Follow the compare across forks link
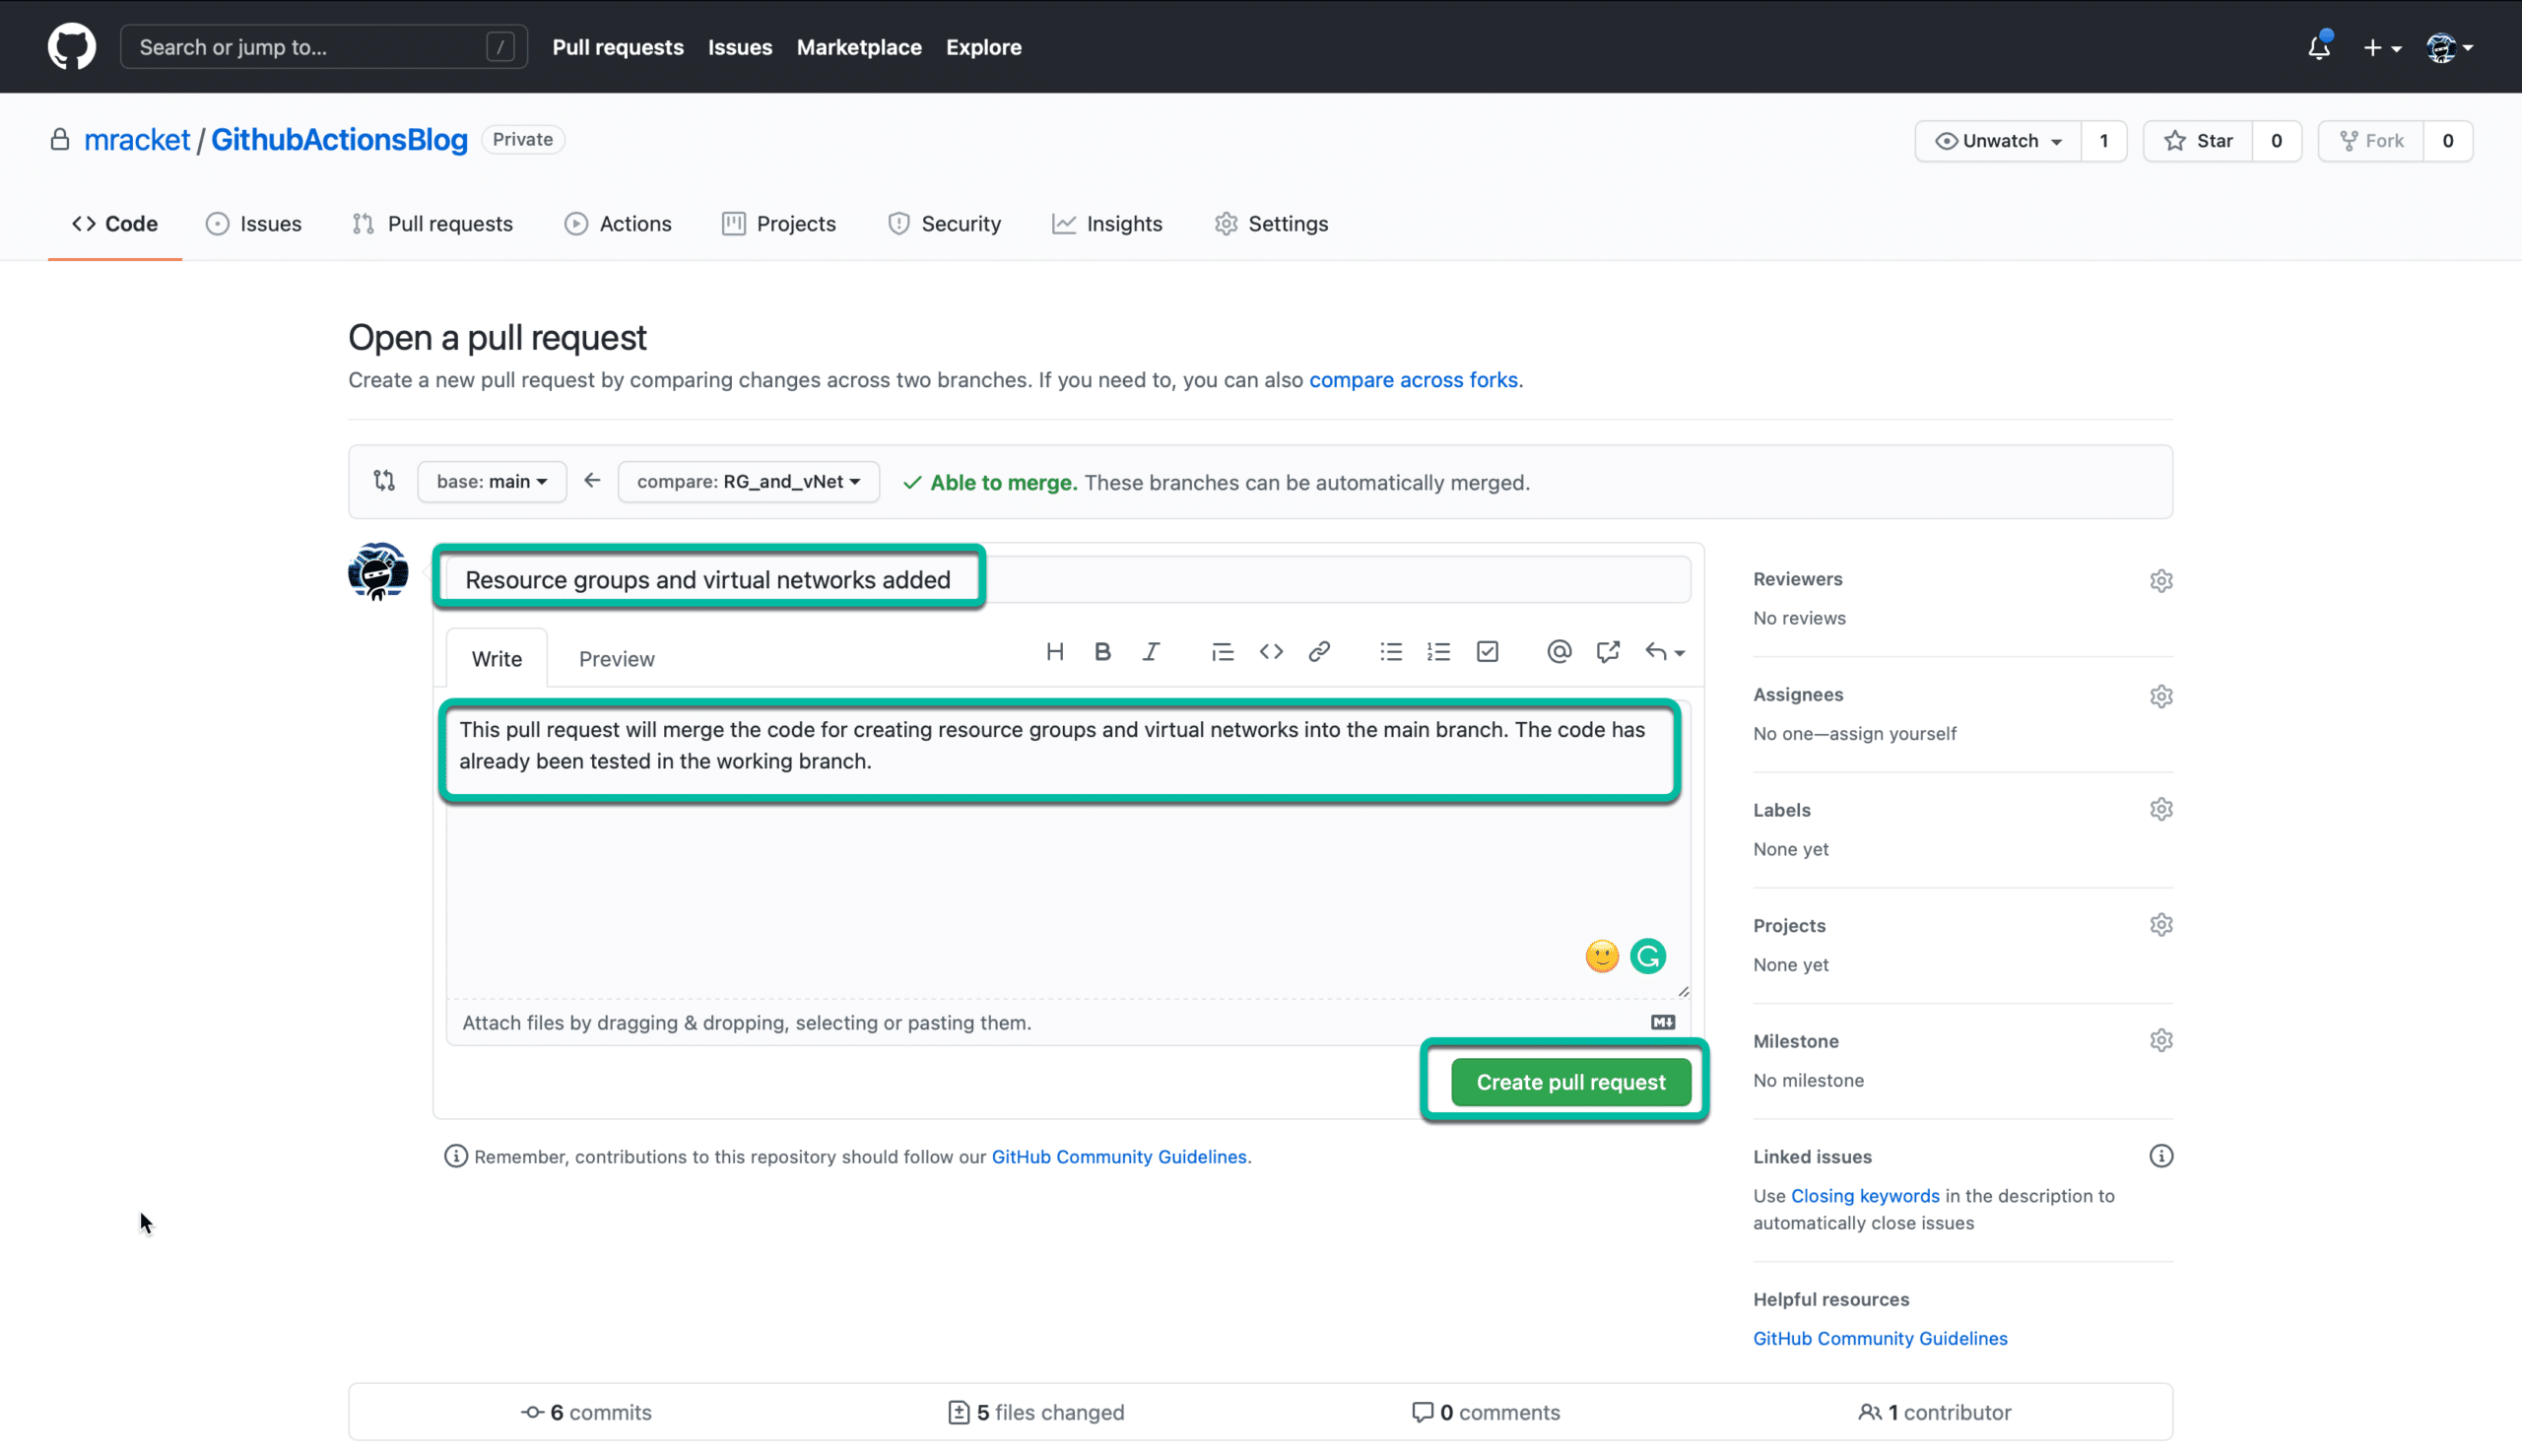2522x1456 pixels. 1413,380
